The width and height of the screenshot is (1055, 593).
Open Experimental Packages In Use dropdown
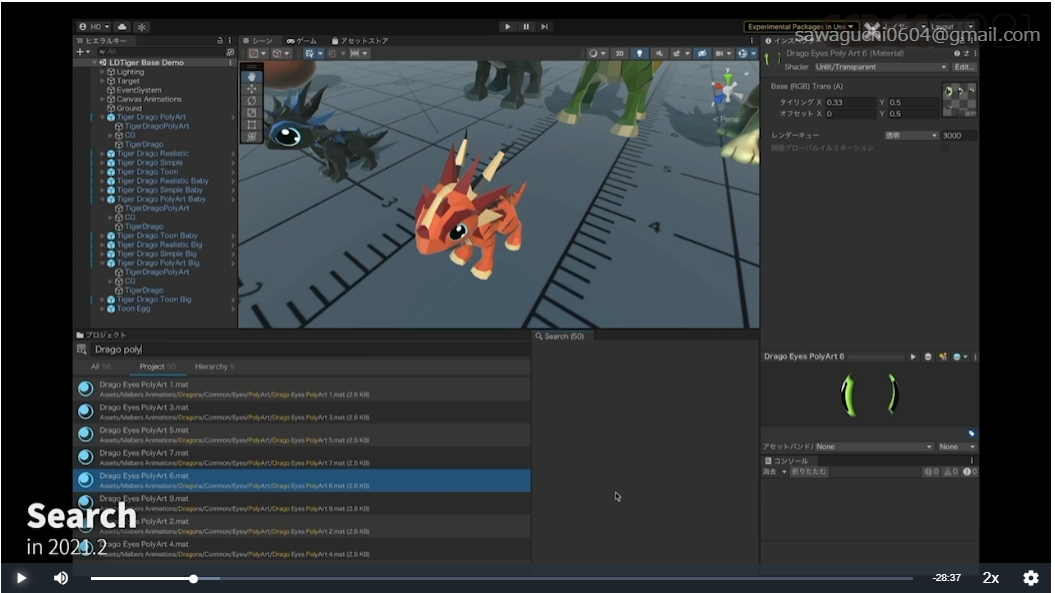tap(800, 27)
